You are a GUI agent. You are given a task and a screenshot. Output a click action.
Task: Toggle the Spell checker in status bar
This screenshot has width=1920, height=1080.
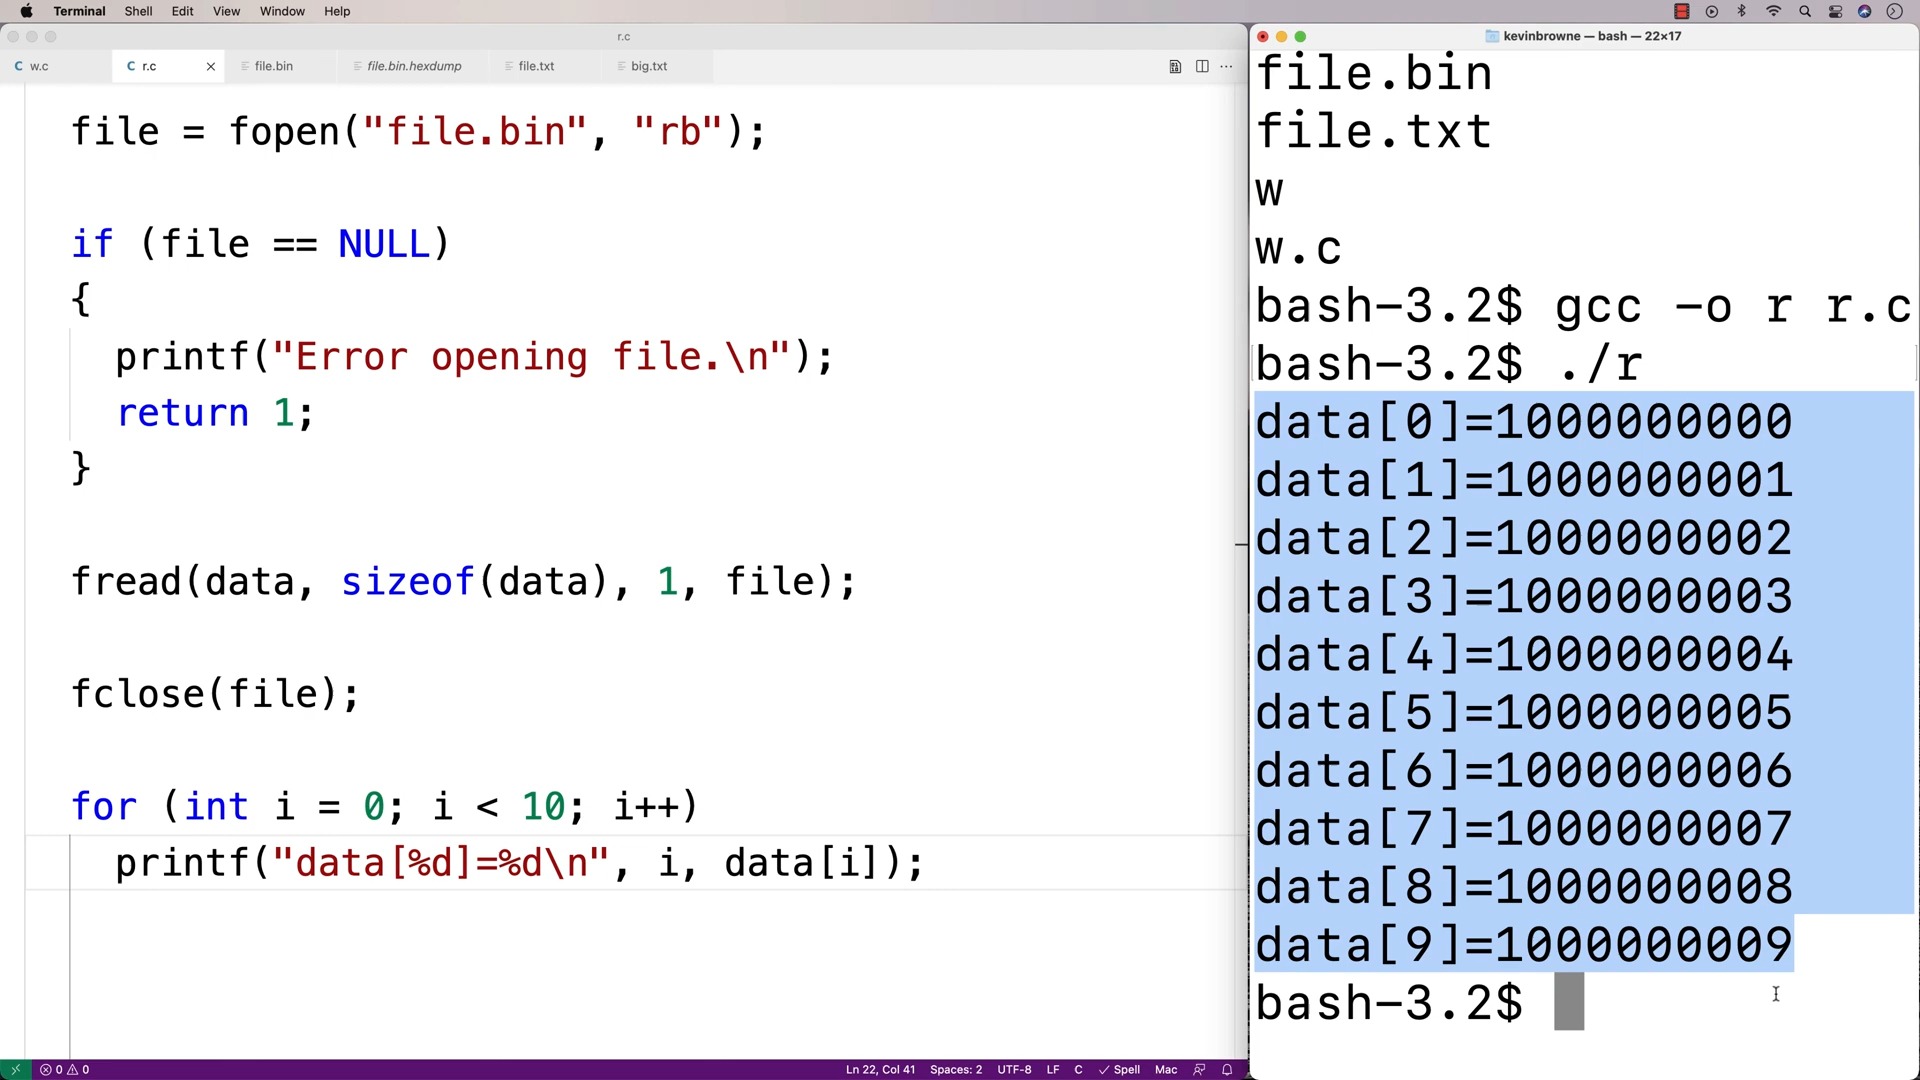pyautogui.click(x=1120, y=1069)
